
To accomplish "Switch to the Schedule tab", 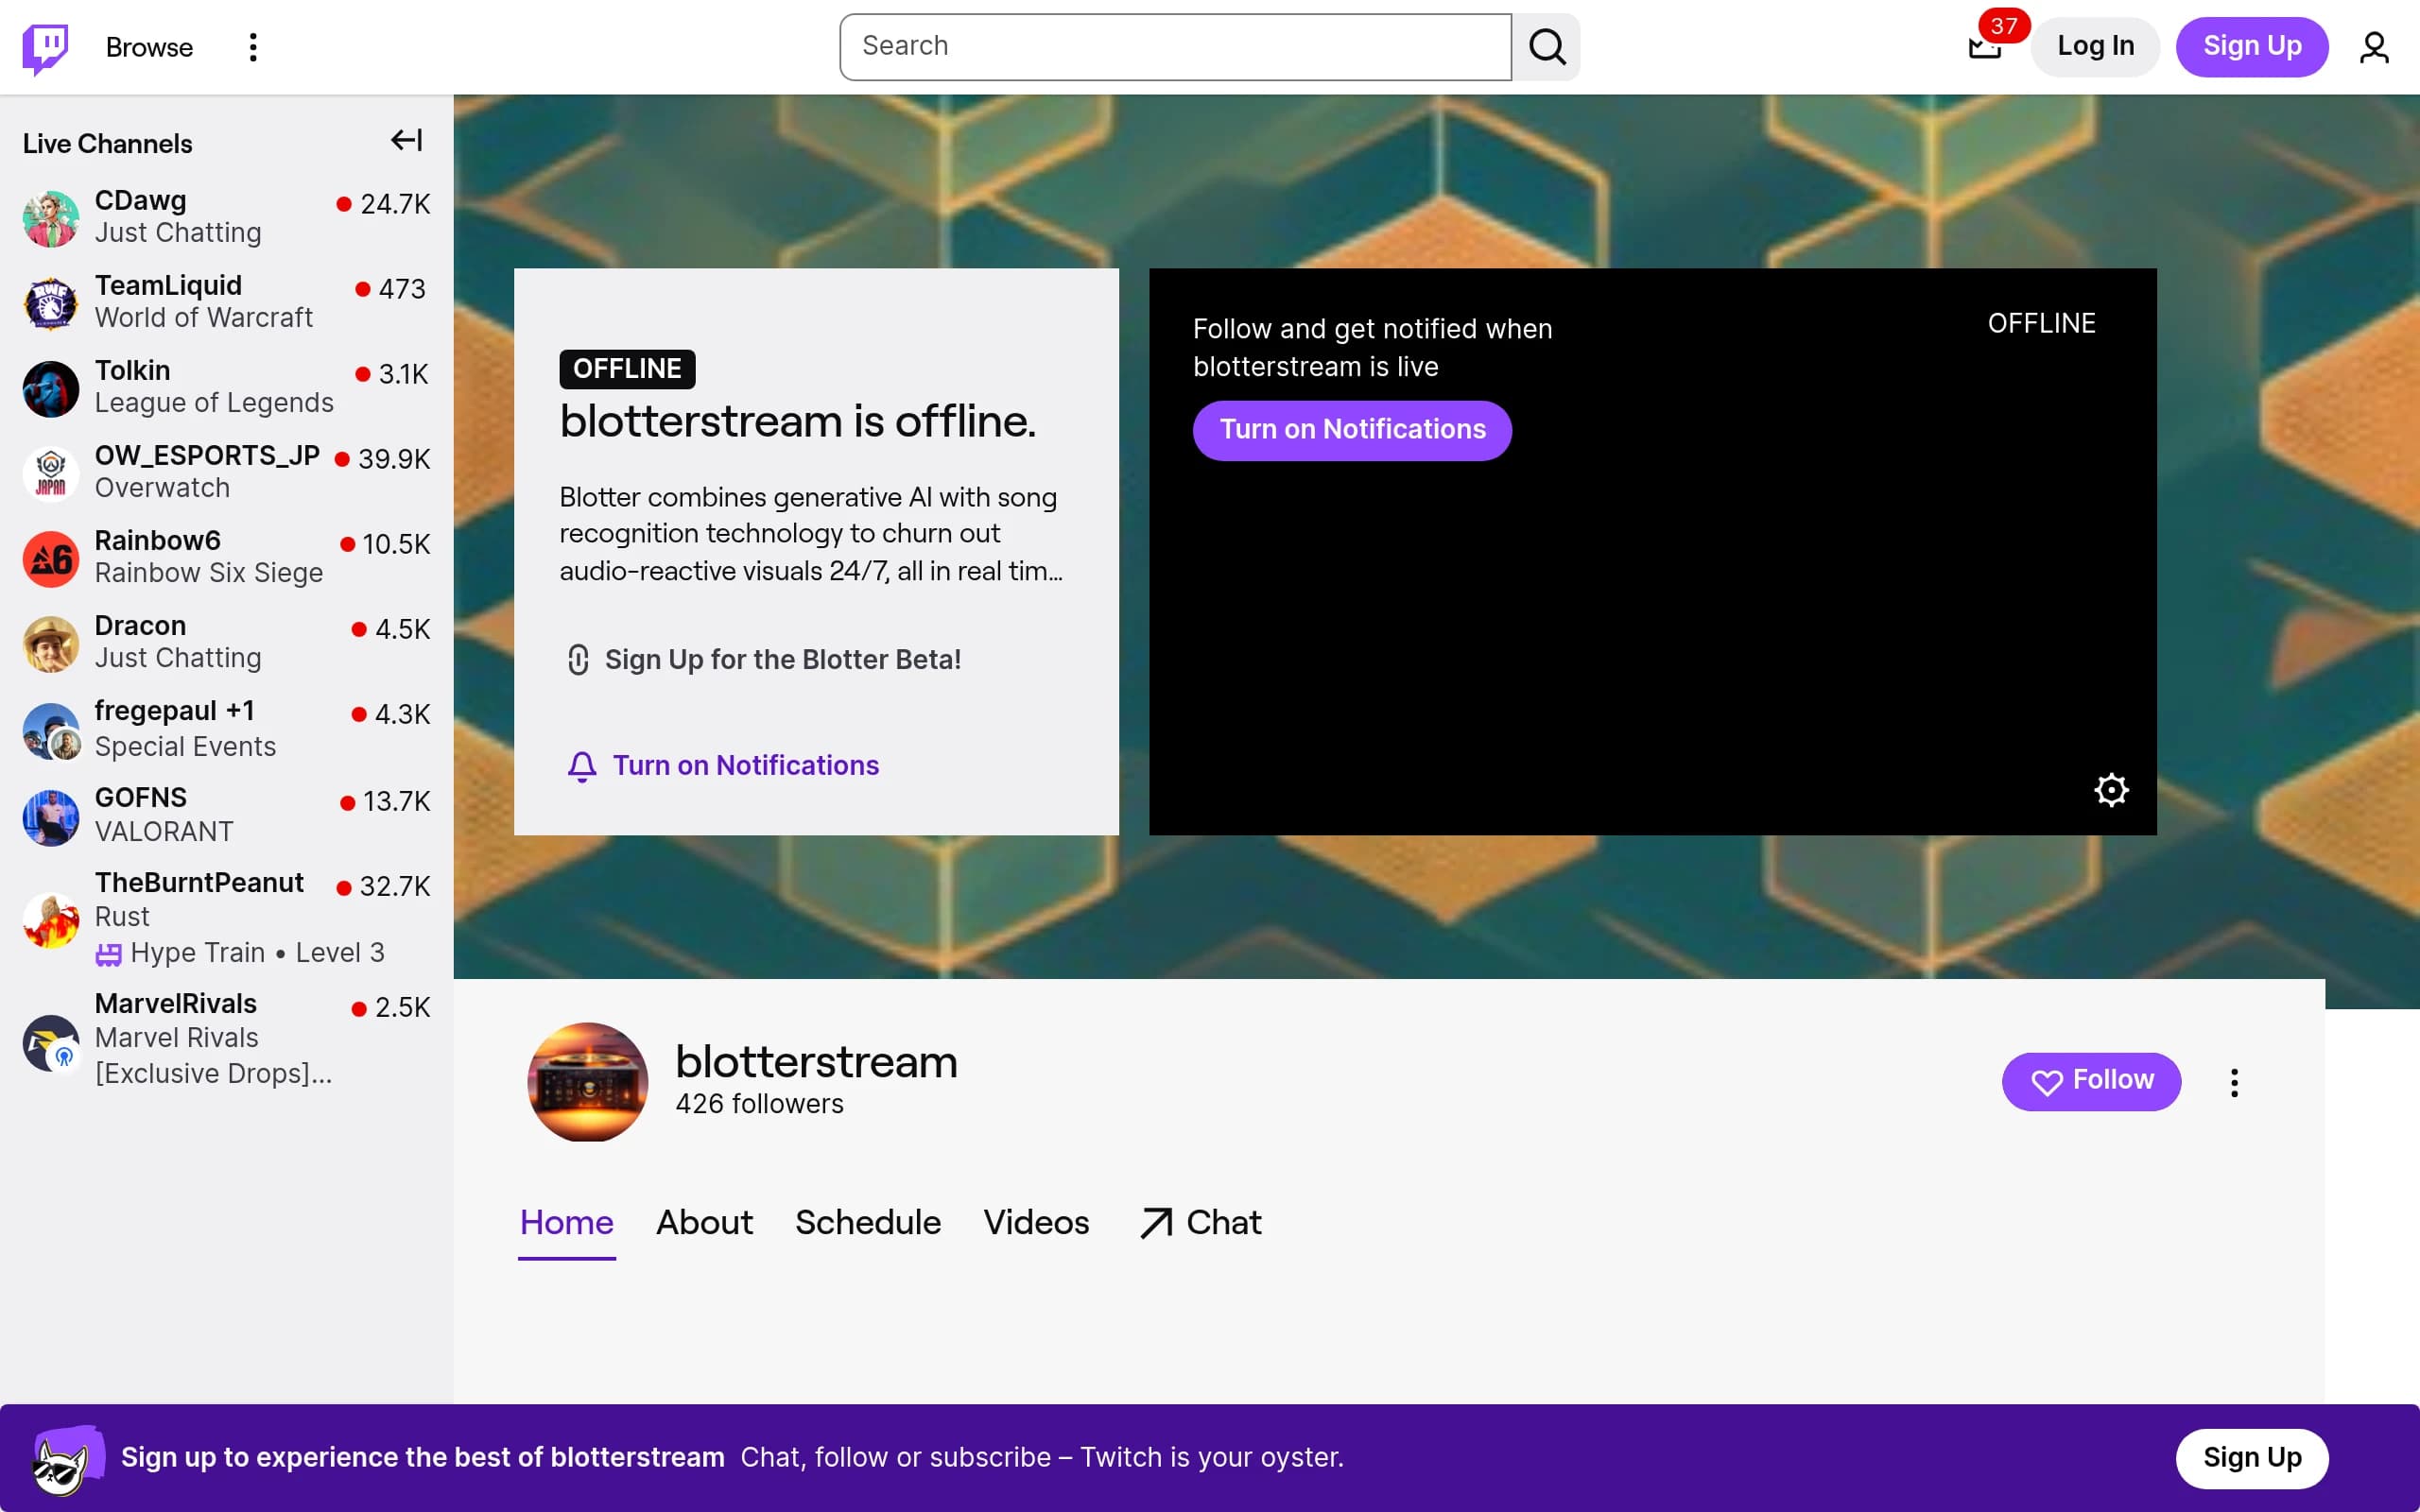I will pyautogui.click(x=868, y=1223).
